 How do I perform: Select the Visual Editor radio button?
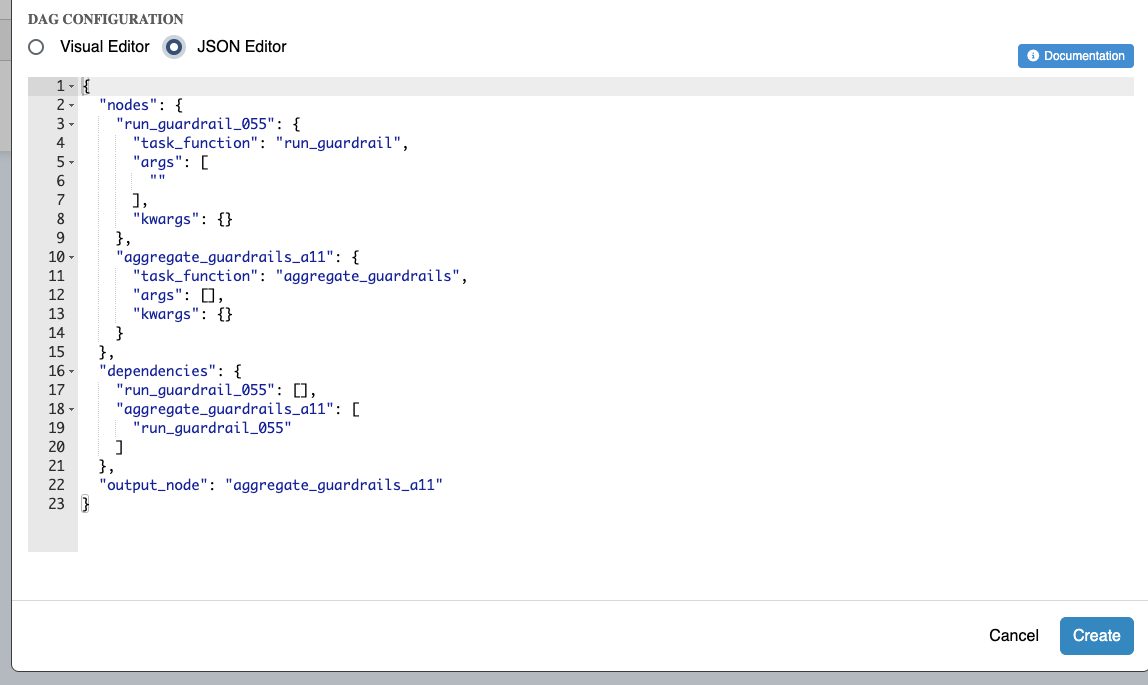pyautogui.click(x=37, y=47)
